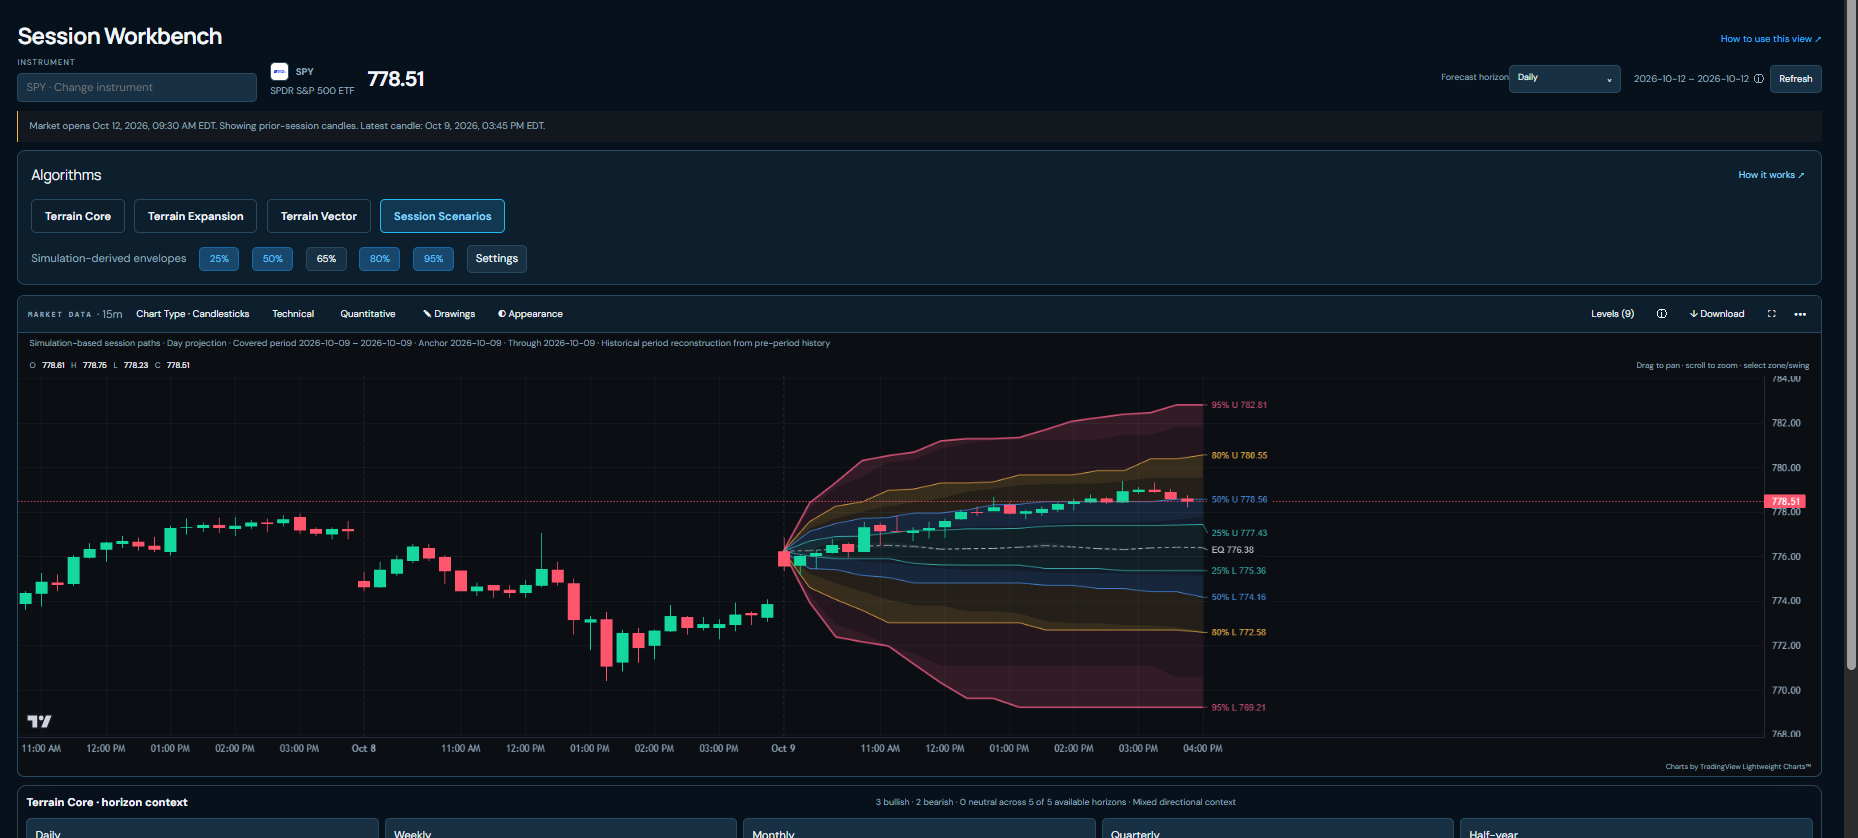1858x838 pixels.
Task: Toggle fullscreen chart view icon
Action: 1772,314
